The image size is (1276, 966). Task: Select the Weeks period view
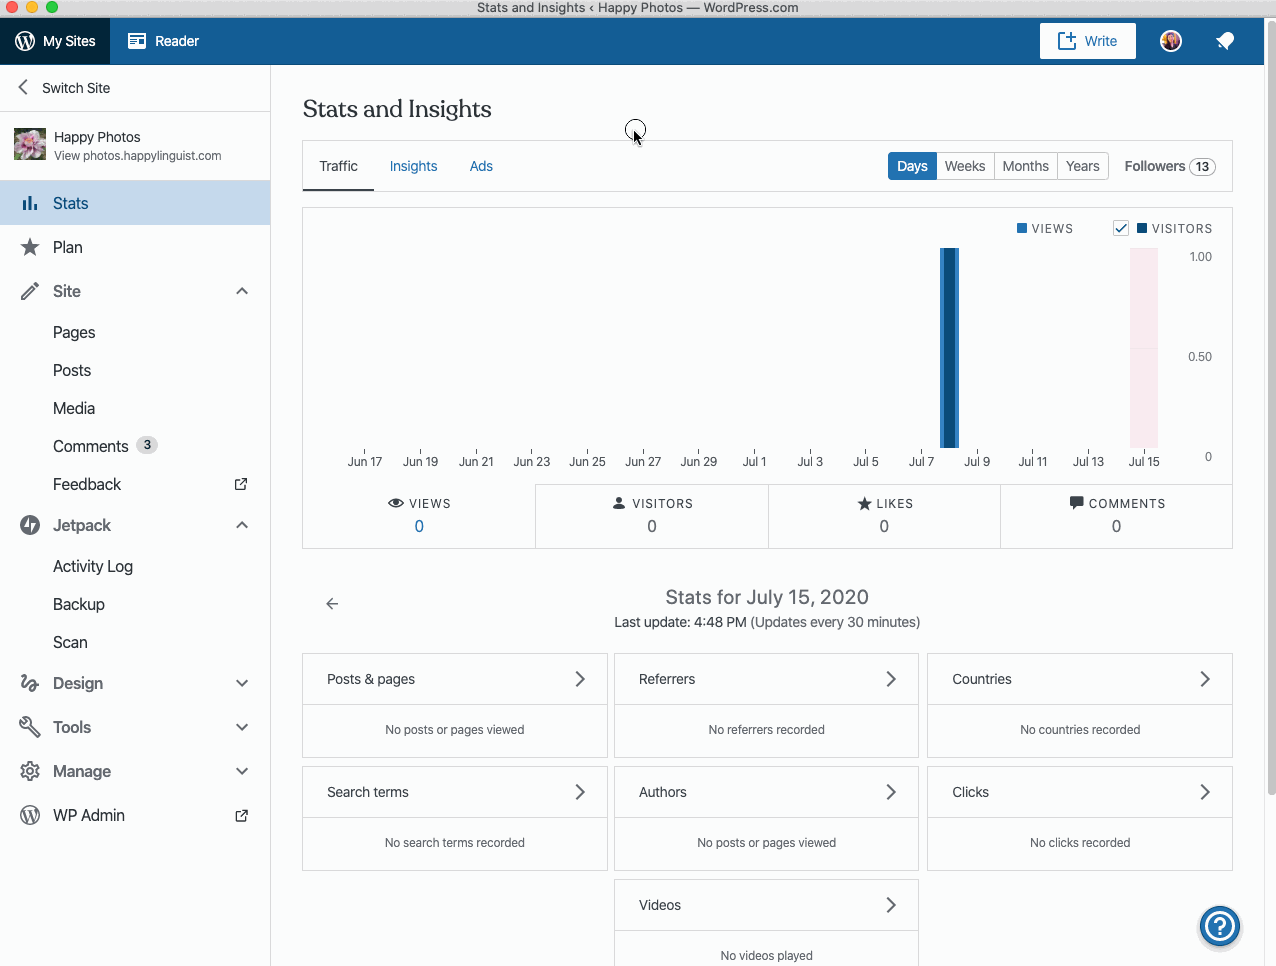pyautogui.click(x=965, y=166)
